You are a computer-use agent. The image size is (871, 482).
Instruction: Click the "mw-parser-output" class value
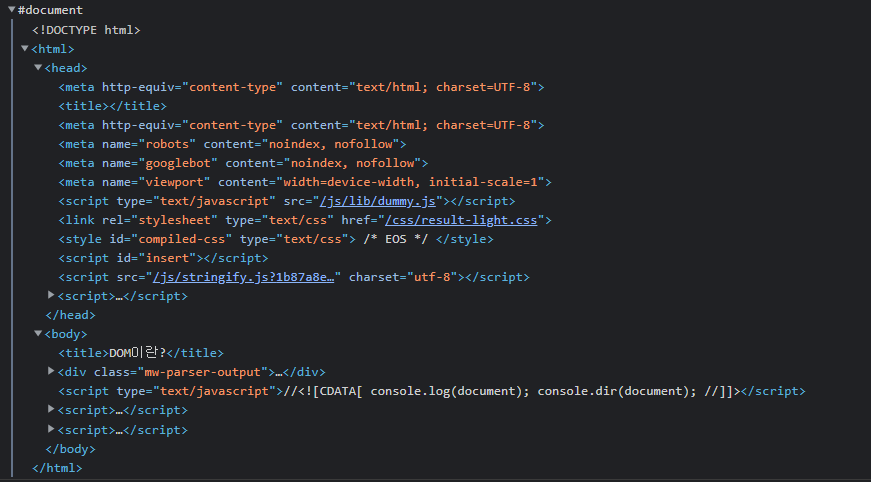203,372
